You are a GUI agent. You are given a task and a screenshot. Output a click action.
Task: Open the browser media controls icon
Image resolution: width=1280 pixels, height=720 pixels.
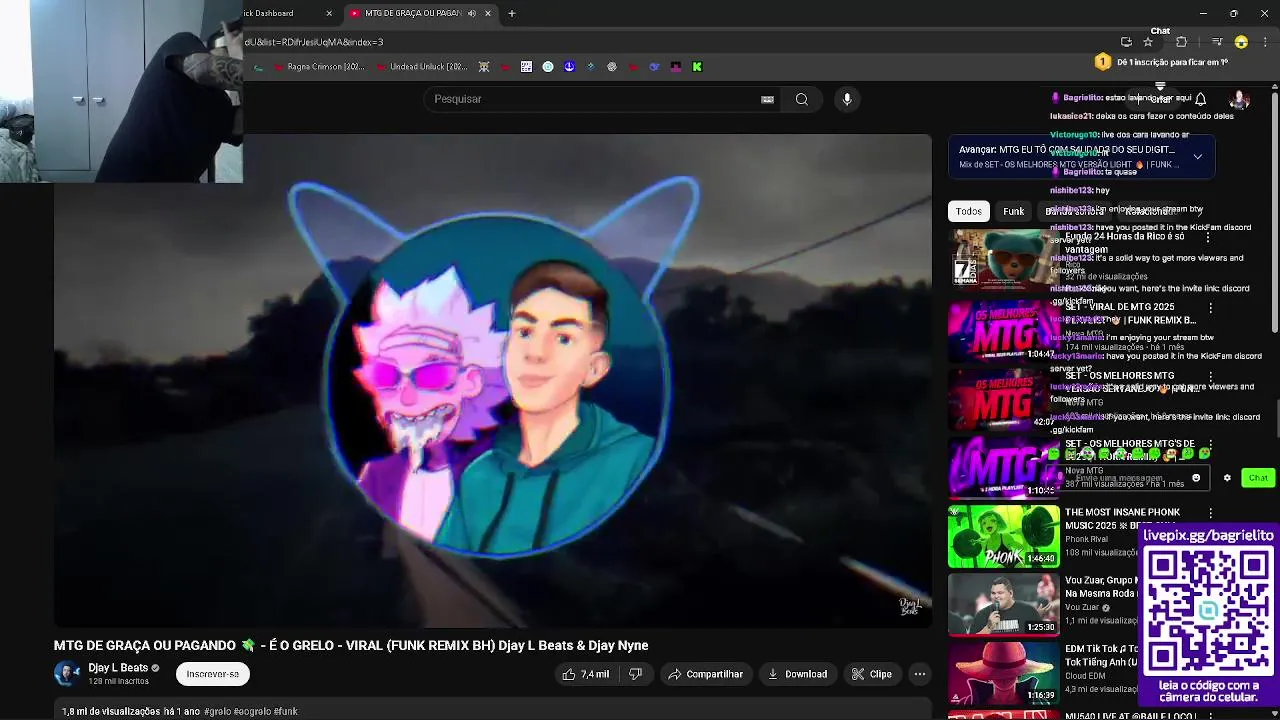pyautogui.click(x=1217, y=42)
